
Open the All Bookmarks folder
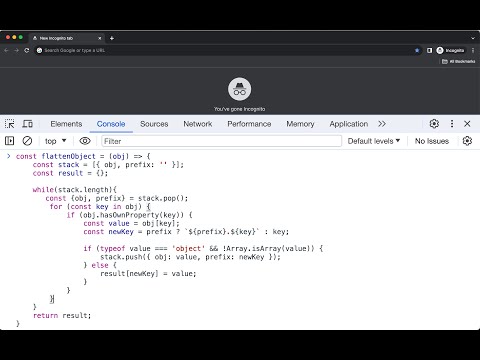tap(458, 61)
